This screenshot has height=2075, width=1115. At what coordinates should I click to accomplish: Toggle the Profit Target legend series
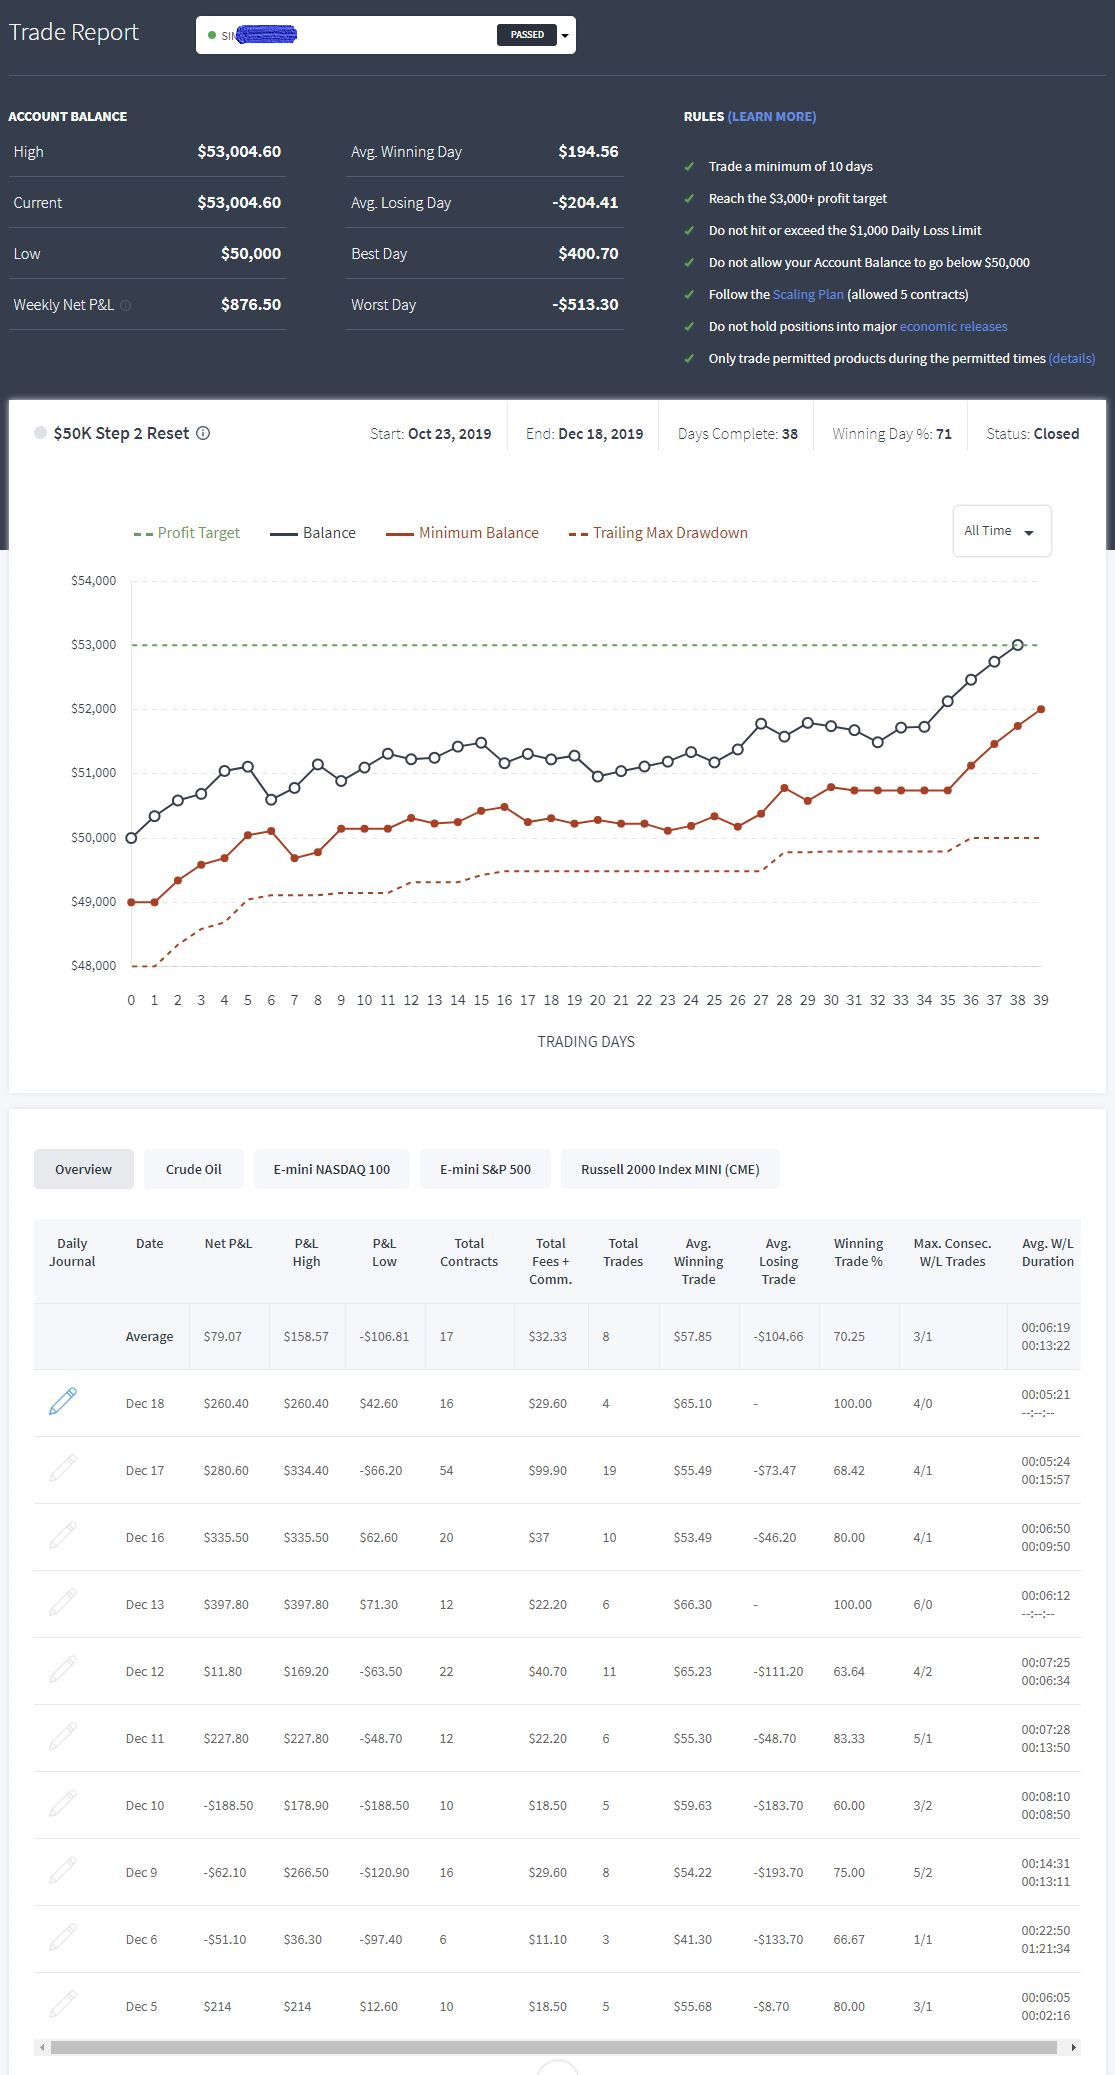click(187, 533)
